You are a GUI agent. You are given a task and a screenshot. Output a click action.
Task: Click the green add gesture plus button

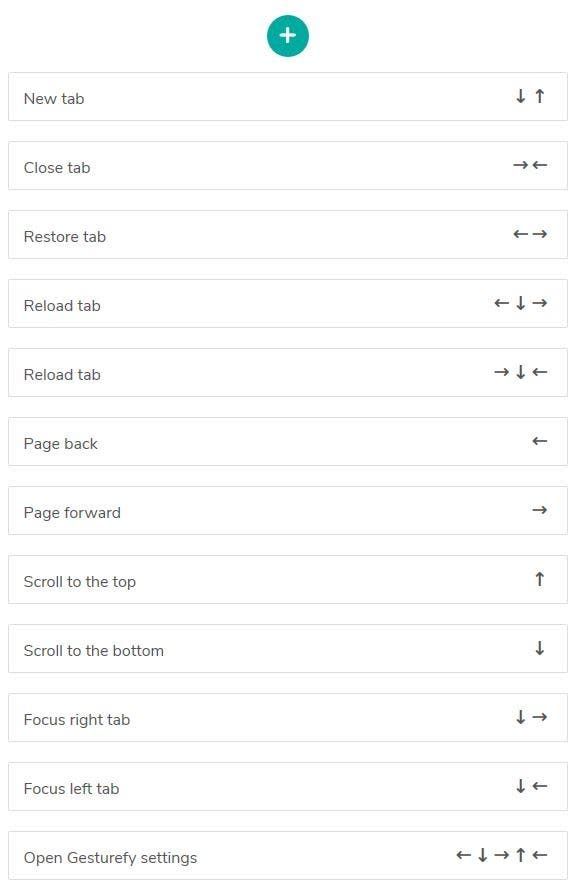(x=288, y=36)
